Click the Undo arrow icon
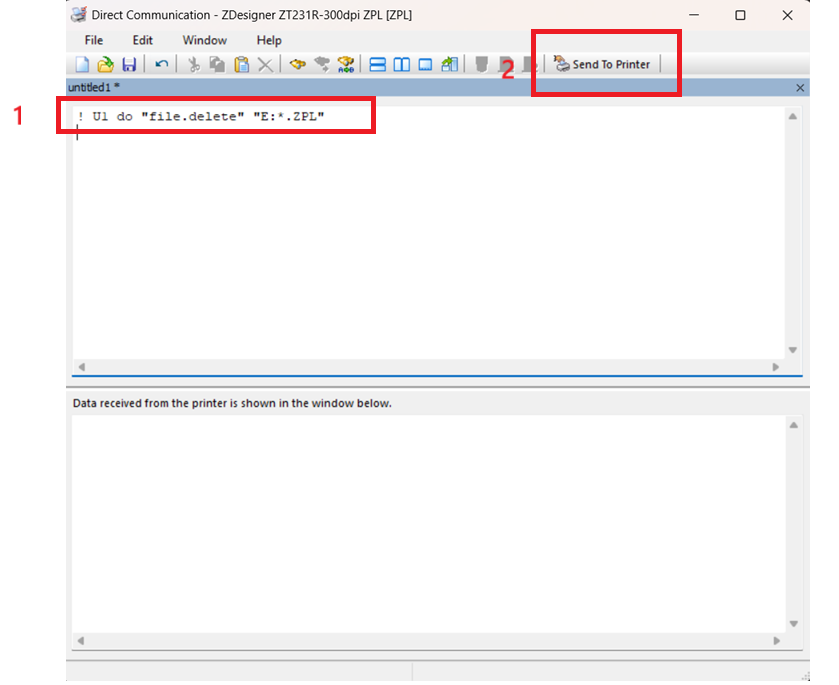Viewport: 839px width, 685px height. coord(161,64)
